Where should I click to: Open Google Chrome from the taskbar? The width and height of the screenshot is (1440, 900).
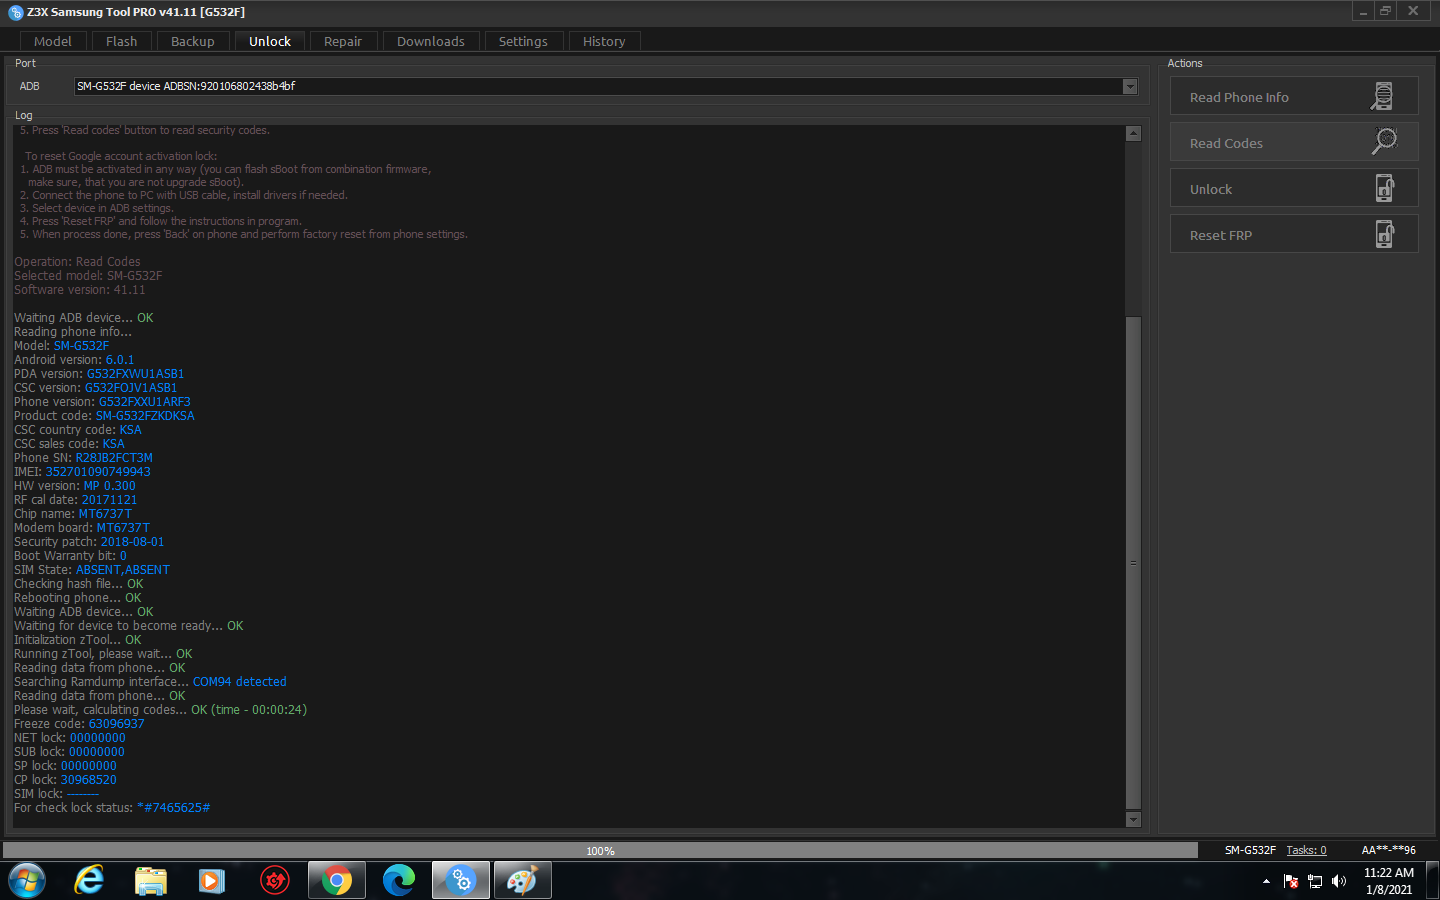(337, 880)
